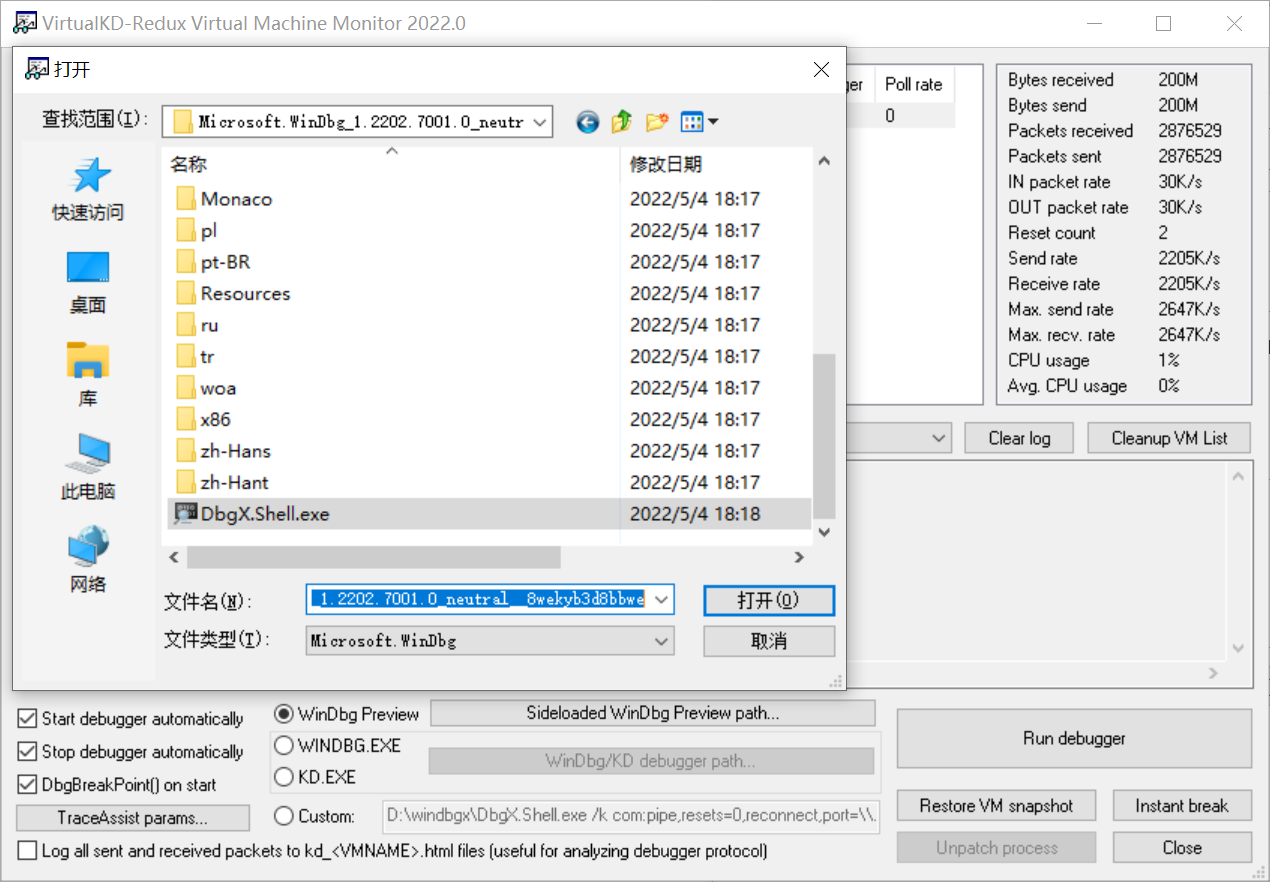Open the view menu icon in Open dialog
Viewport: 1270px width, 882px height.
(692, 122)
